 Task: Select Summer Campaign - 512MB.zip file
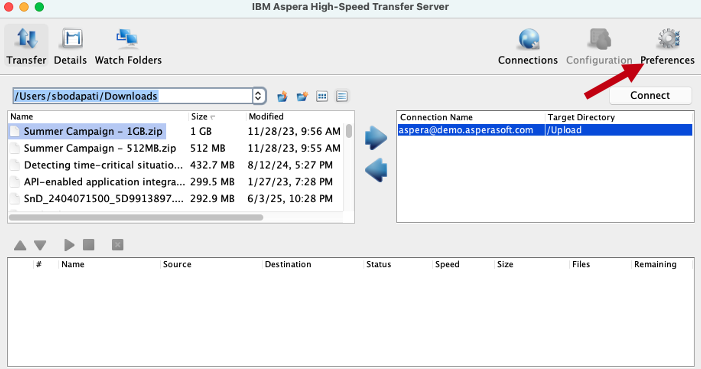[100, 148]
